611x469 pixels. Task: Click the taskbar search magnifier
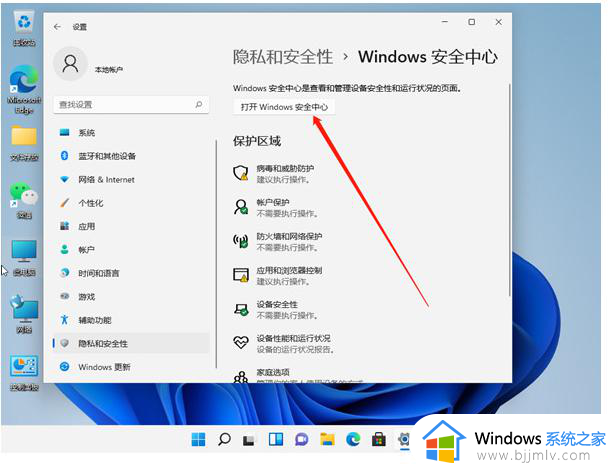point(224,439)
